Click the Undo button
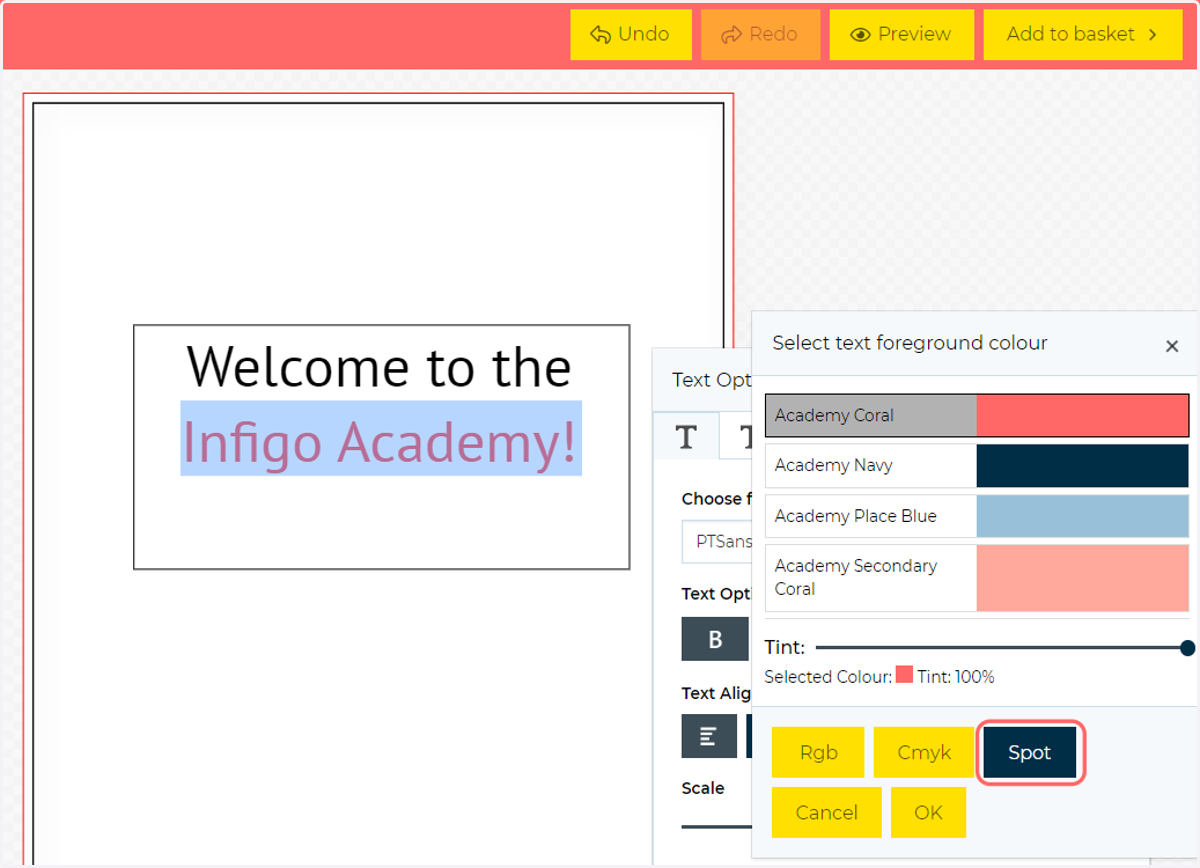 tap(630, 35)
